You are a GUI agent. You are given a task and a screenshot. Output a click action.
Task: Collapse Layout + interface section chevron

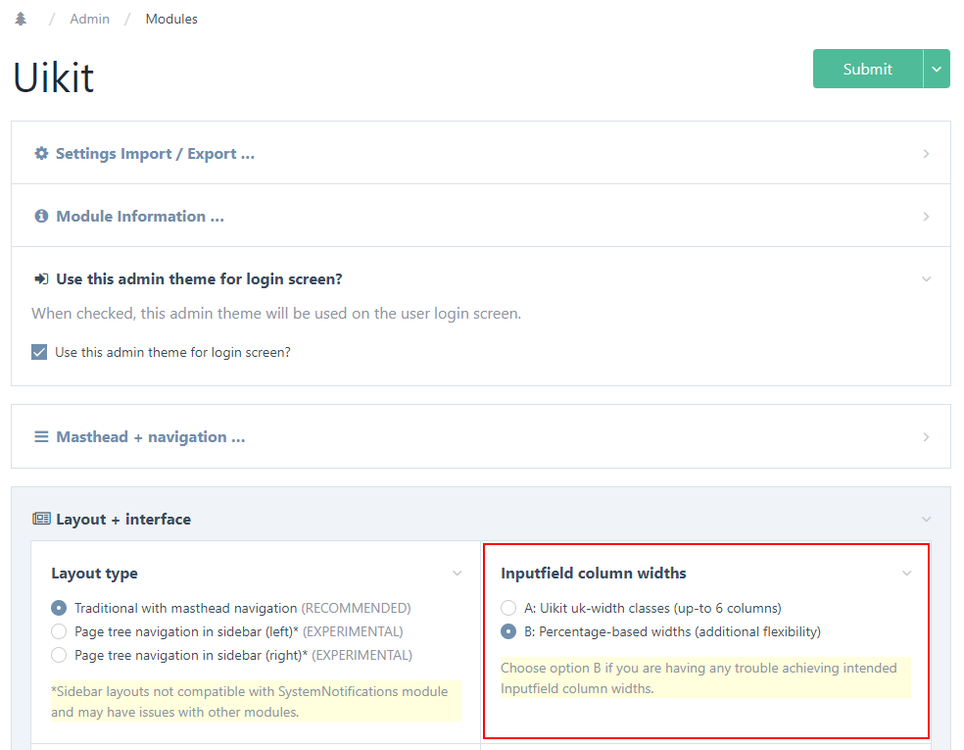[926, 519]
